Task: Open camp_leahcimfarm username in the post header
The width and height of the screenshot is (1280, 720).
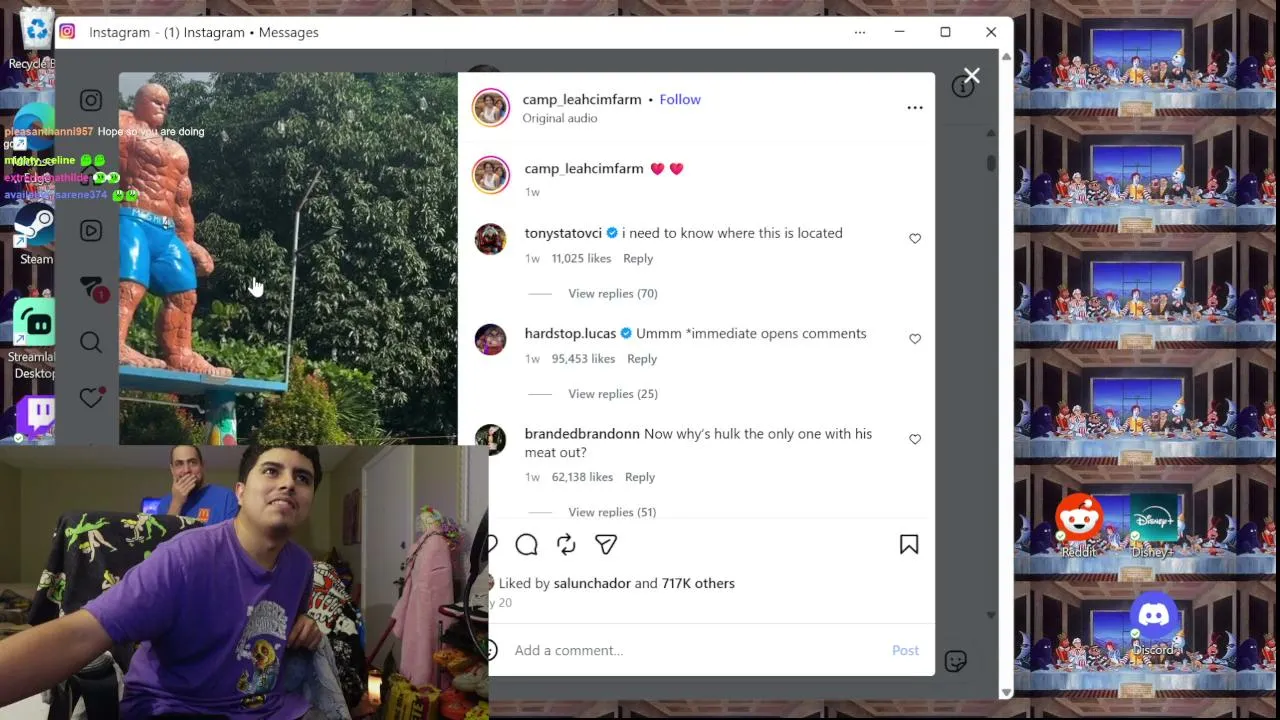Action: (x=582, y=100)
